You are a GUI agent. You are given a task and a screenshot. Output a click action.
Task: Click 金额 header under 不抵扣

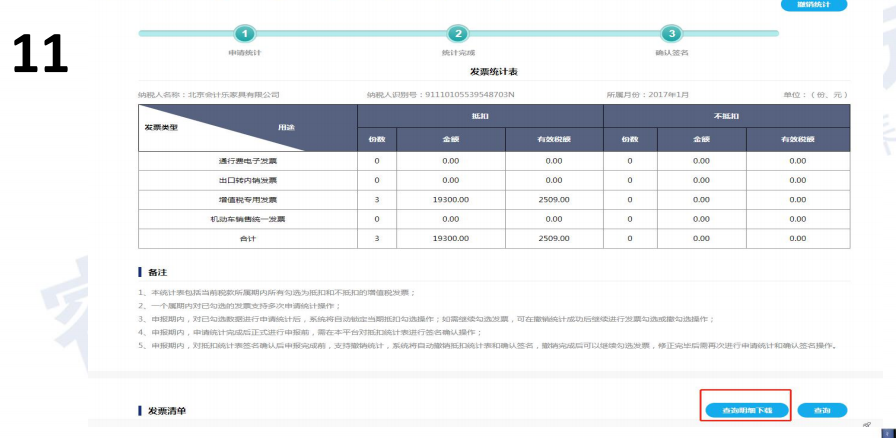pyautogui.click(x=702, y=140)
